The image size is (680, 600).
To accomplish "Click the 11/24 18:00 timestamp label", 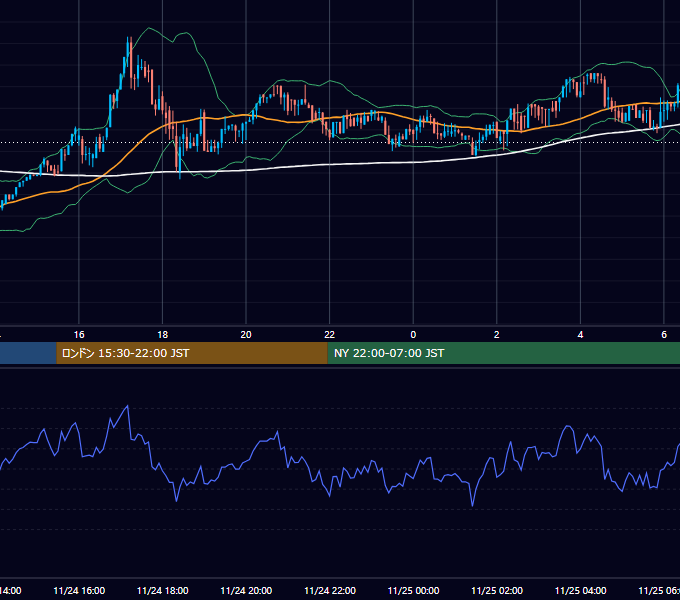I will [163, 591].
